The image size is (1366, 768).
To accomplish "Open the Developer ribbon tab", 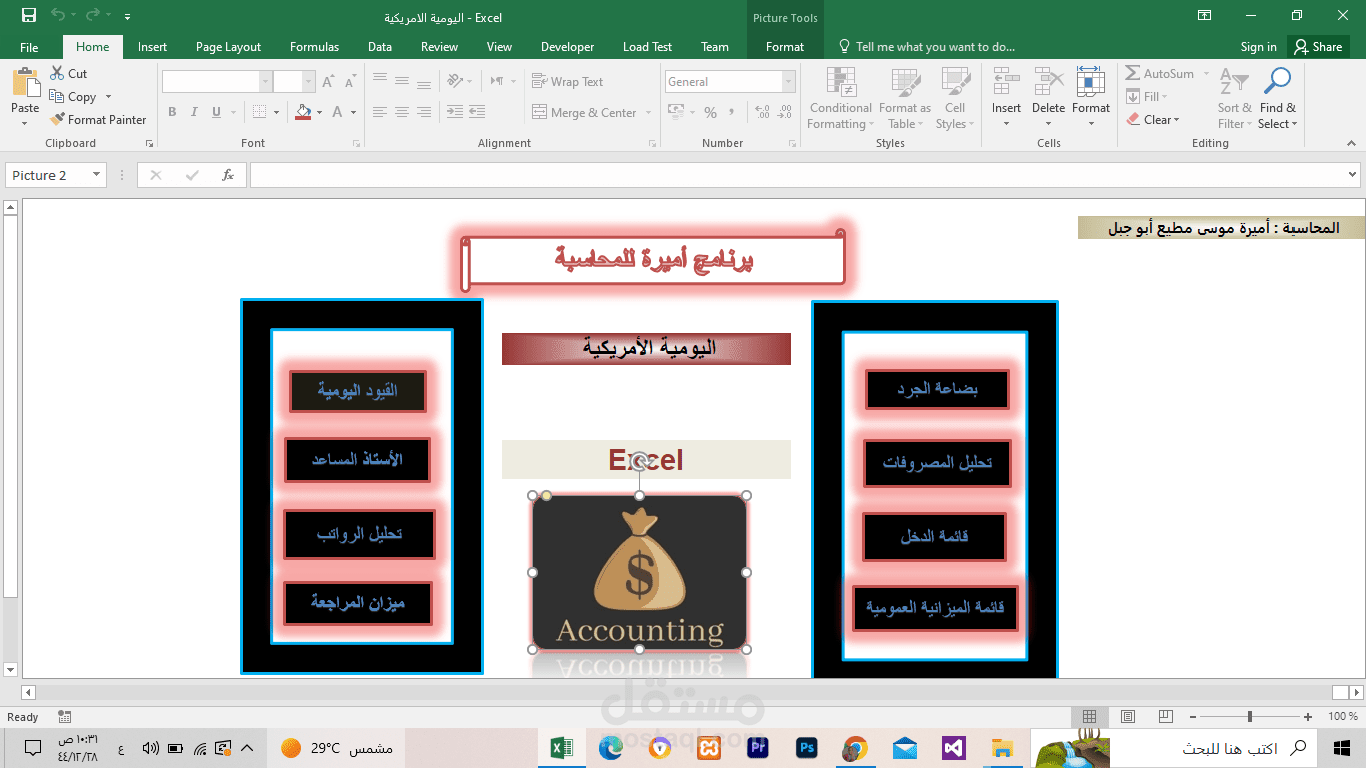I will pos(567,46).
